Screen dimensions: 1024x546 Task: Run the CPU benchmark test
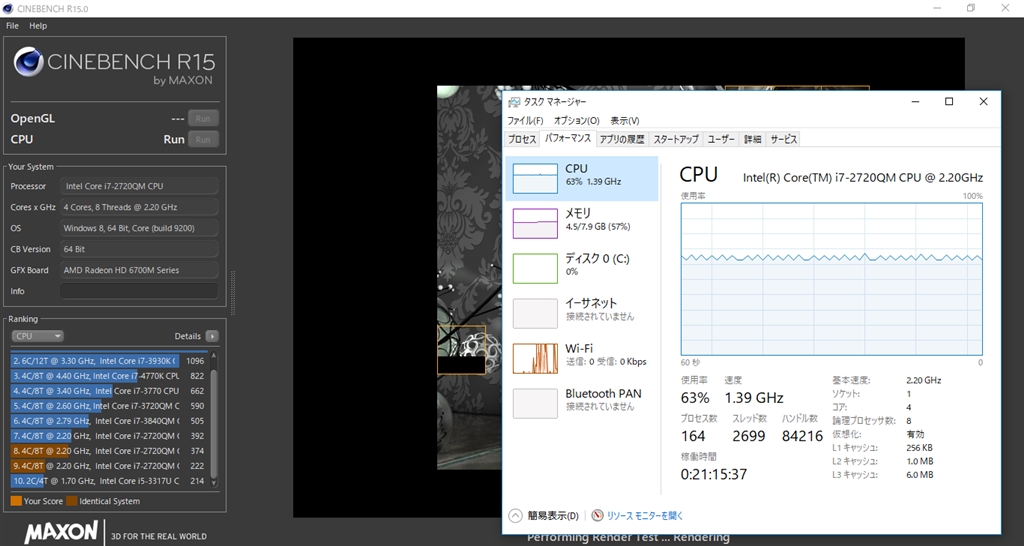pos(203,139)
